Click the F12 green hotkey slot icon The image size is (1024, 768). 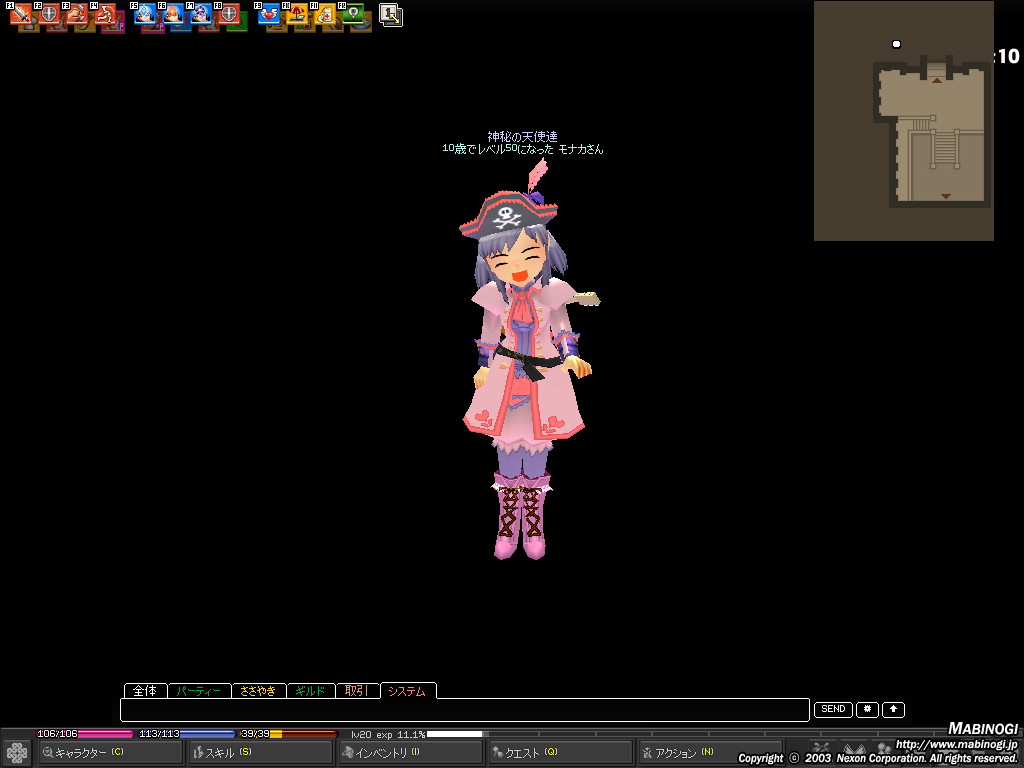click(x=353, y=15)
